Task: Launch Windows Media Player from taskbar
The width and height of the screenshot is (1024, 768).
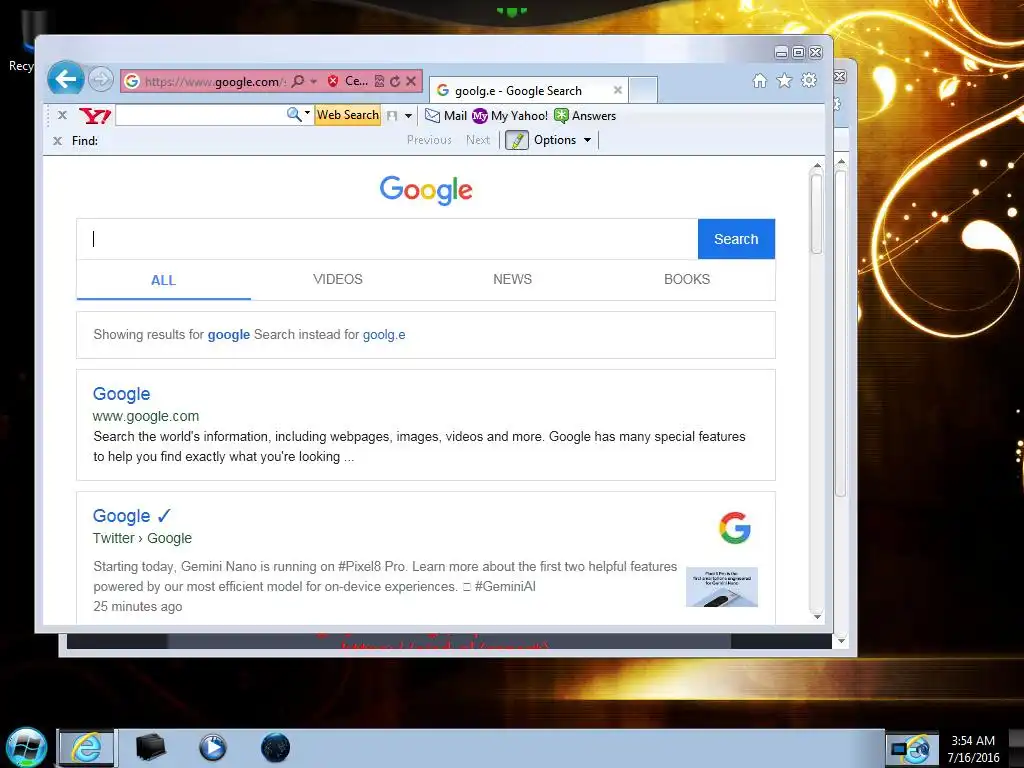Action: 212,748
